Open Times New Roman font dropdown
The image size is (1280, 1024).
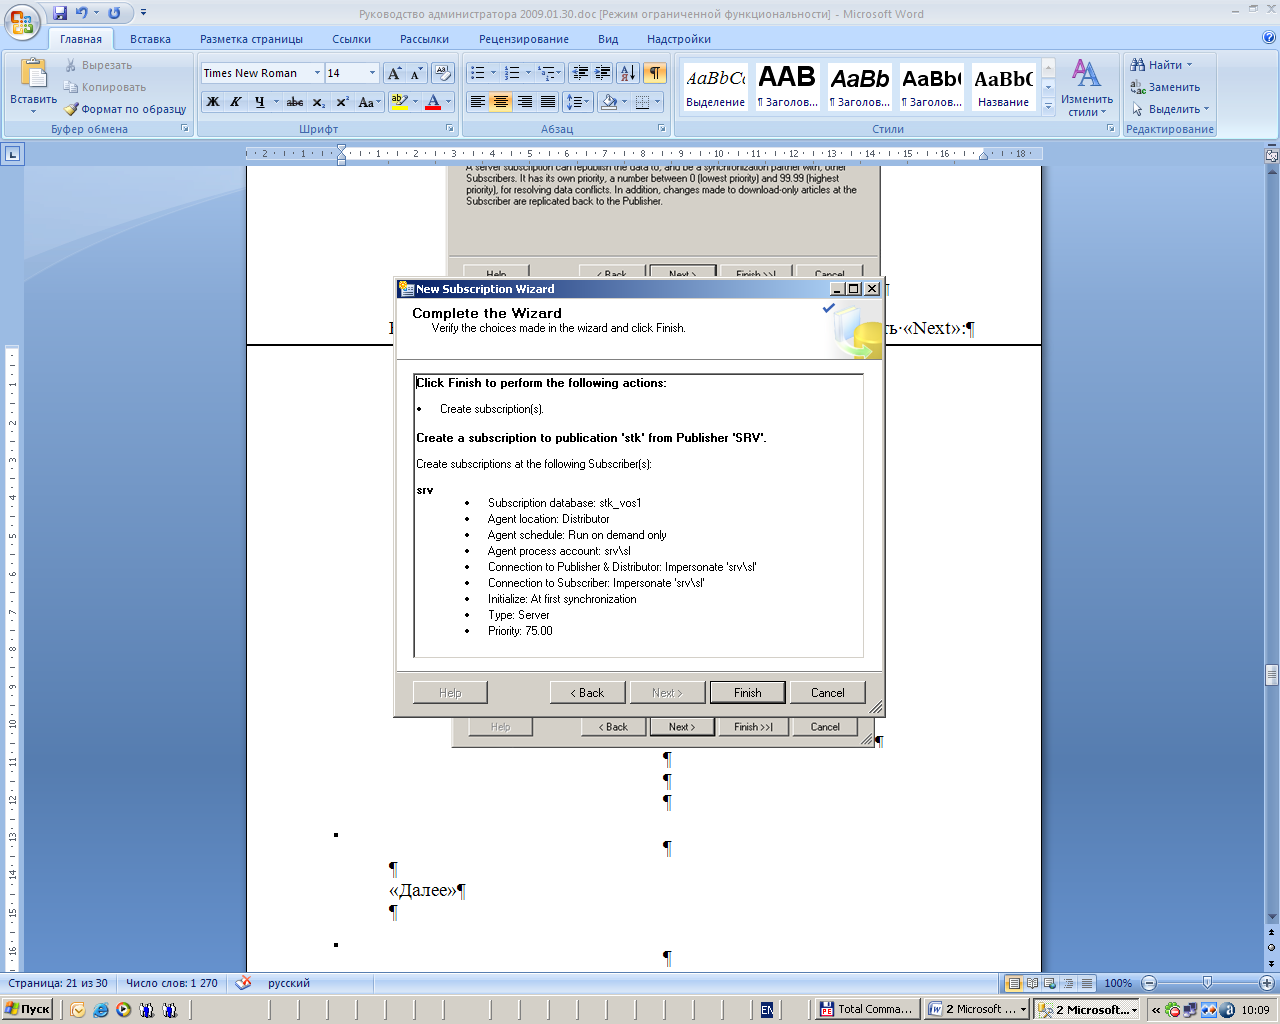tap(317, 73)
